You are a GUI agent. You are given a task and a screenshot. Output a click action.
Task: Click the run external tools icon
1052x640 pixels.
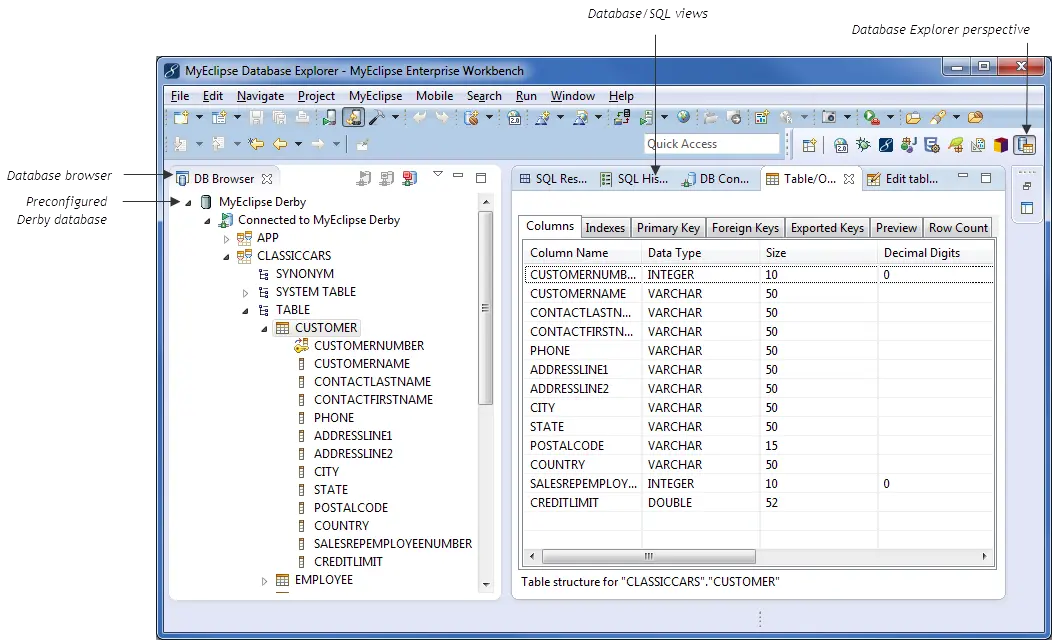(x=871, y=117)
